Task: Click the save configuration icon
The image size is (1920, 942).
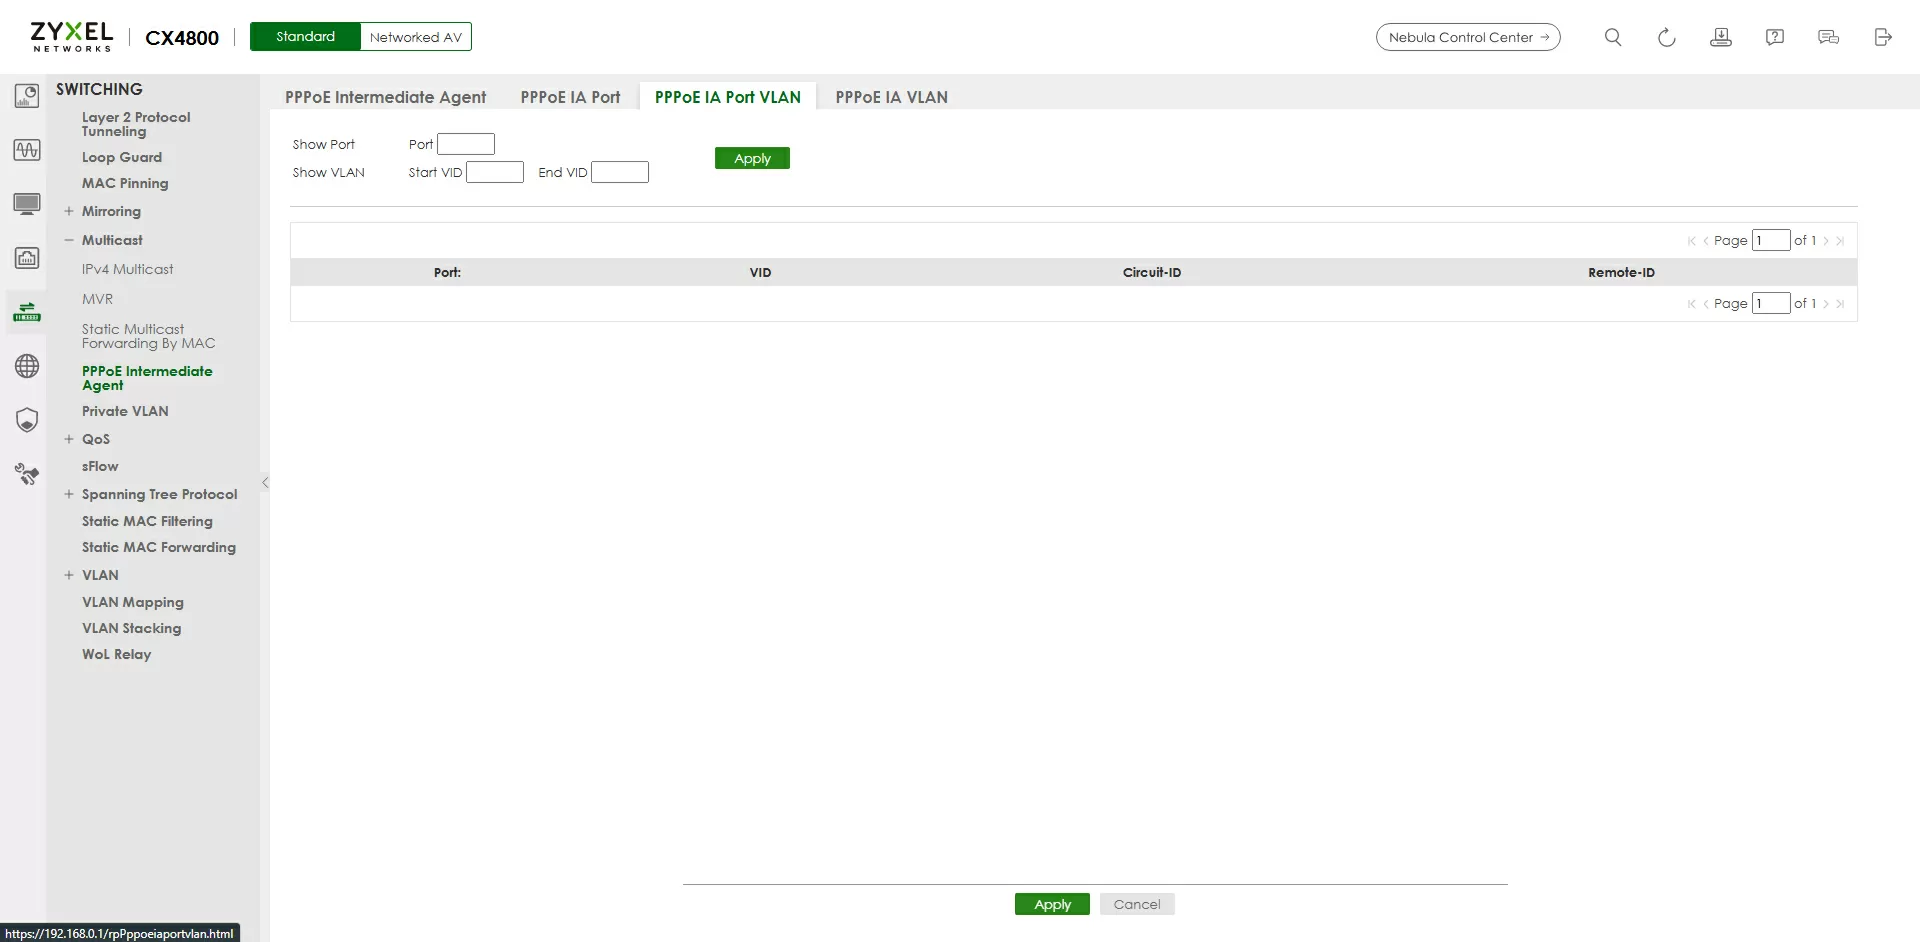Action: pos(1720,37)
